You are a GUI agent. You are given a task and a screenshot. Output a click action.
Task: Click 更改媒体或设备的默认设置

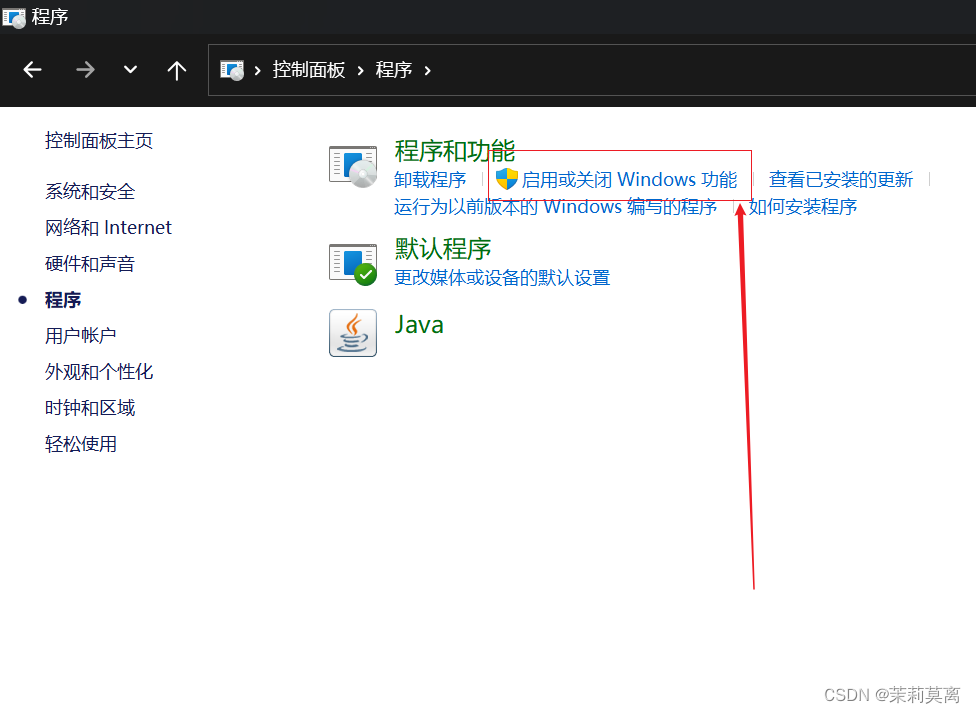(502, 278)
